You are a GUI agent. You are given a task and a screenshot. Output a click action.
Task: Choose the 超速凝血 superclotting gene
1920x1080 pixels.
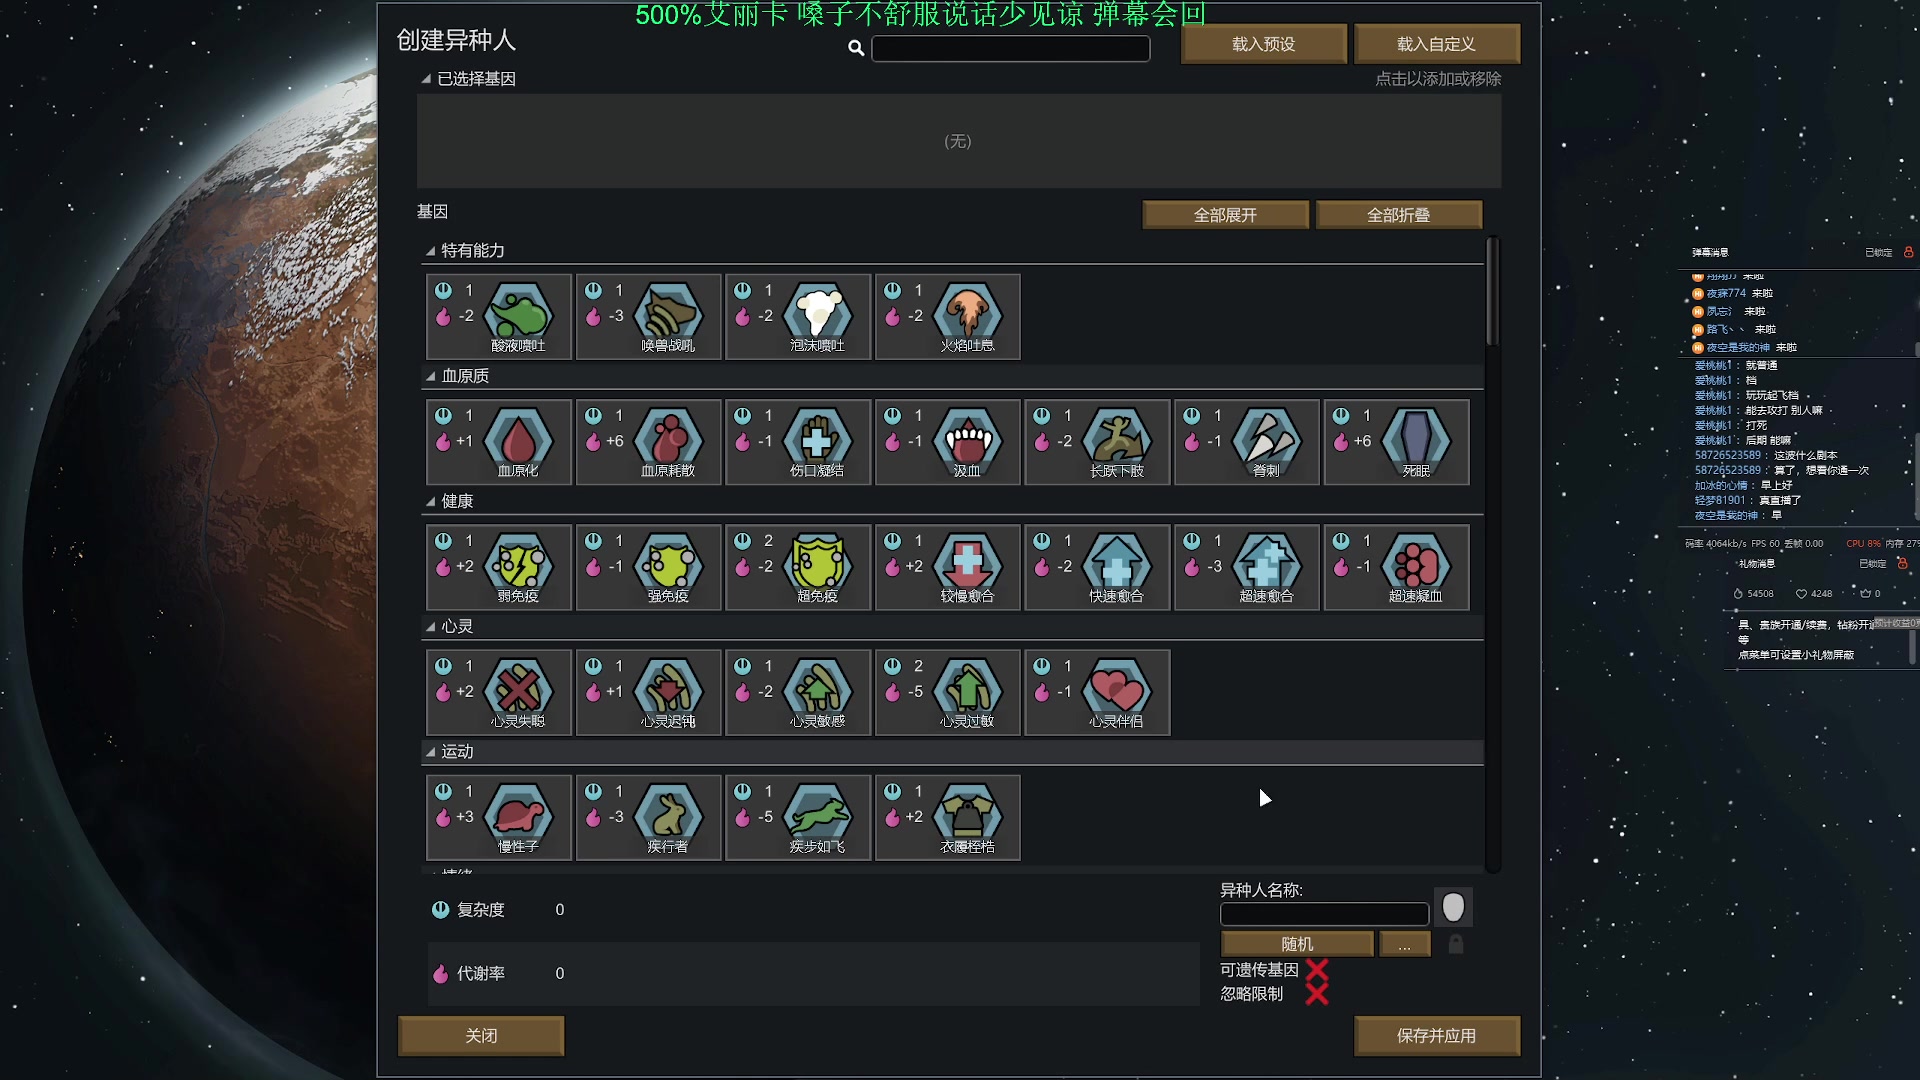pos(1396,567)
